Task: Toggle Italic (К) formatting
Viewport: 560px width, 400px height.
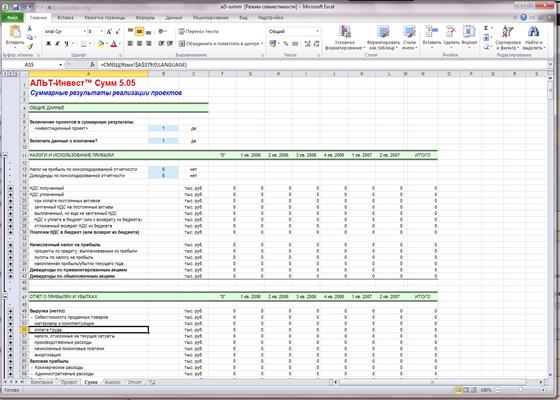Action: click(58, 44)
